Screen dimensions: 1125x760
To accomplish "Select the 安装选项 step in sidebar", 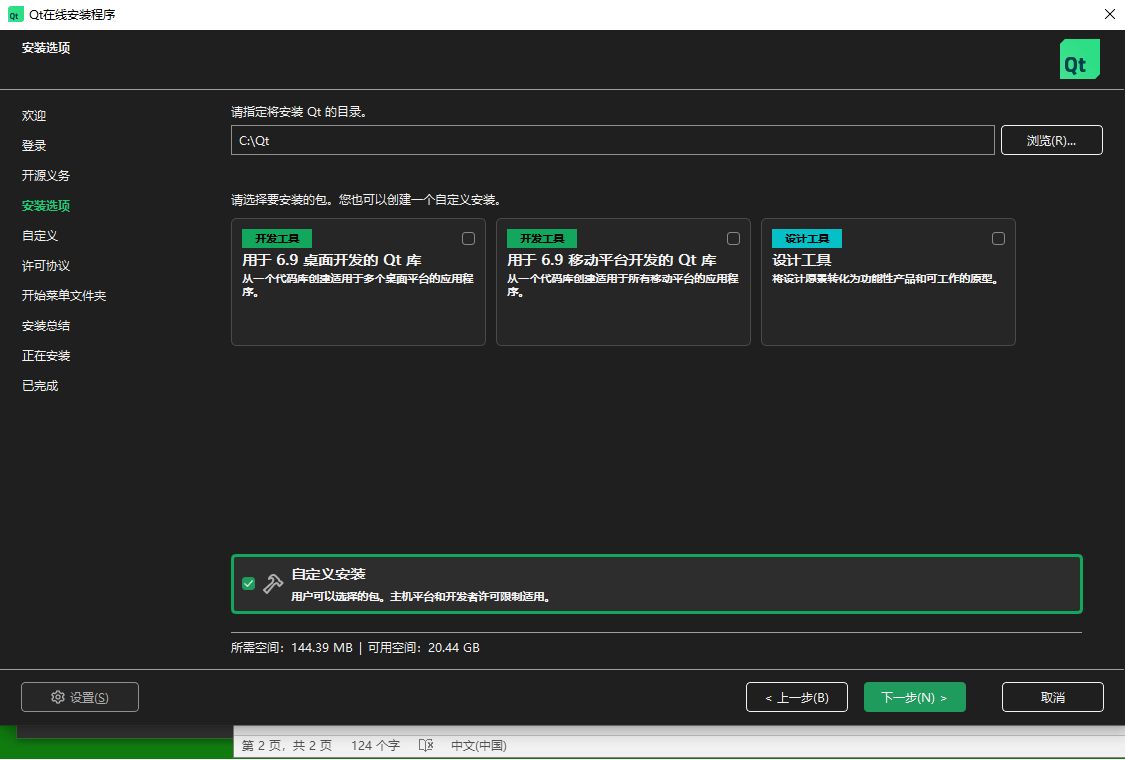I will click(46, 206).
